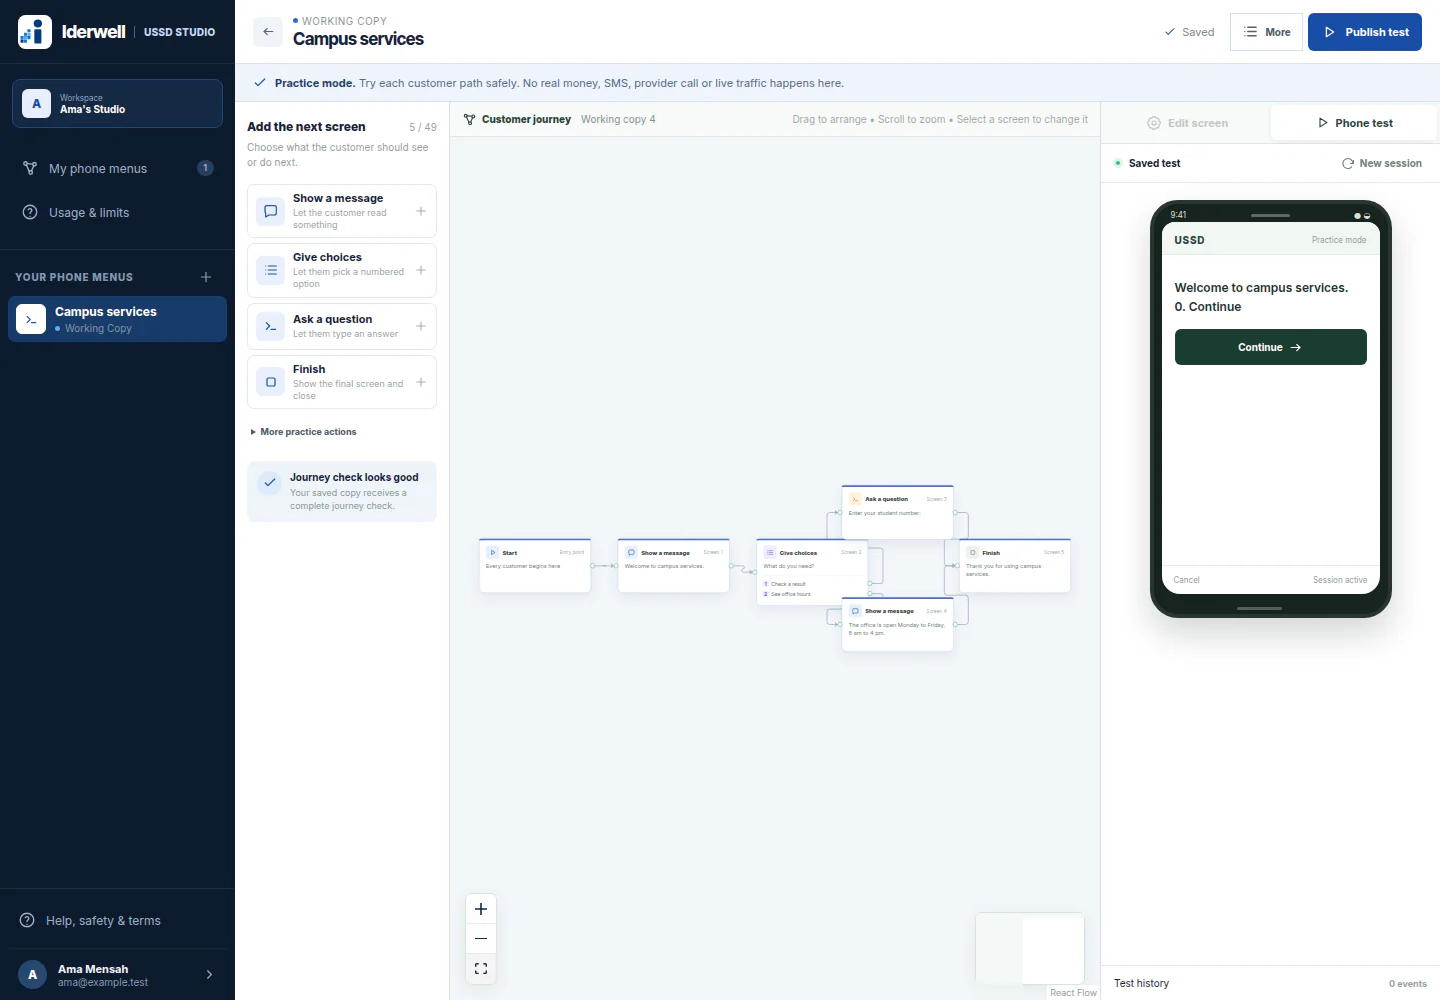Select the Campus services menu in sidebar
The width and height of the screenshot is (1440, 1000).
[x=117, y=319]
